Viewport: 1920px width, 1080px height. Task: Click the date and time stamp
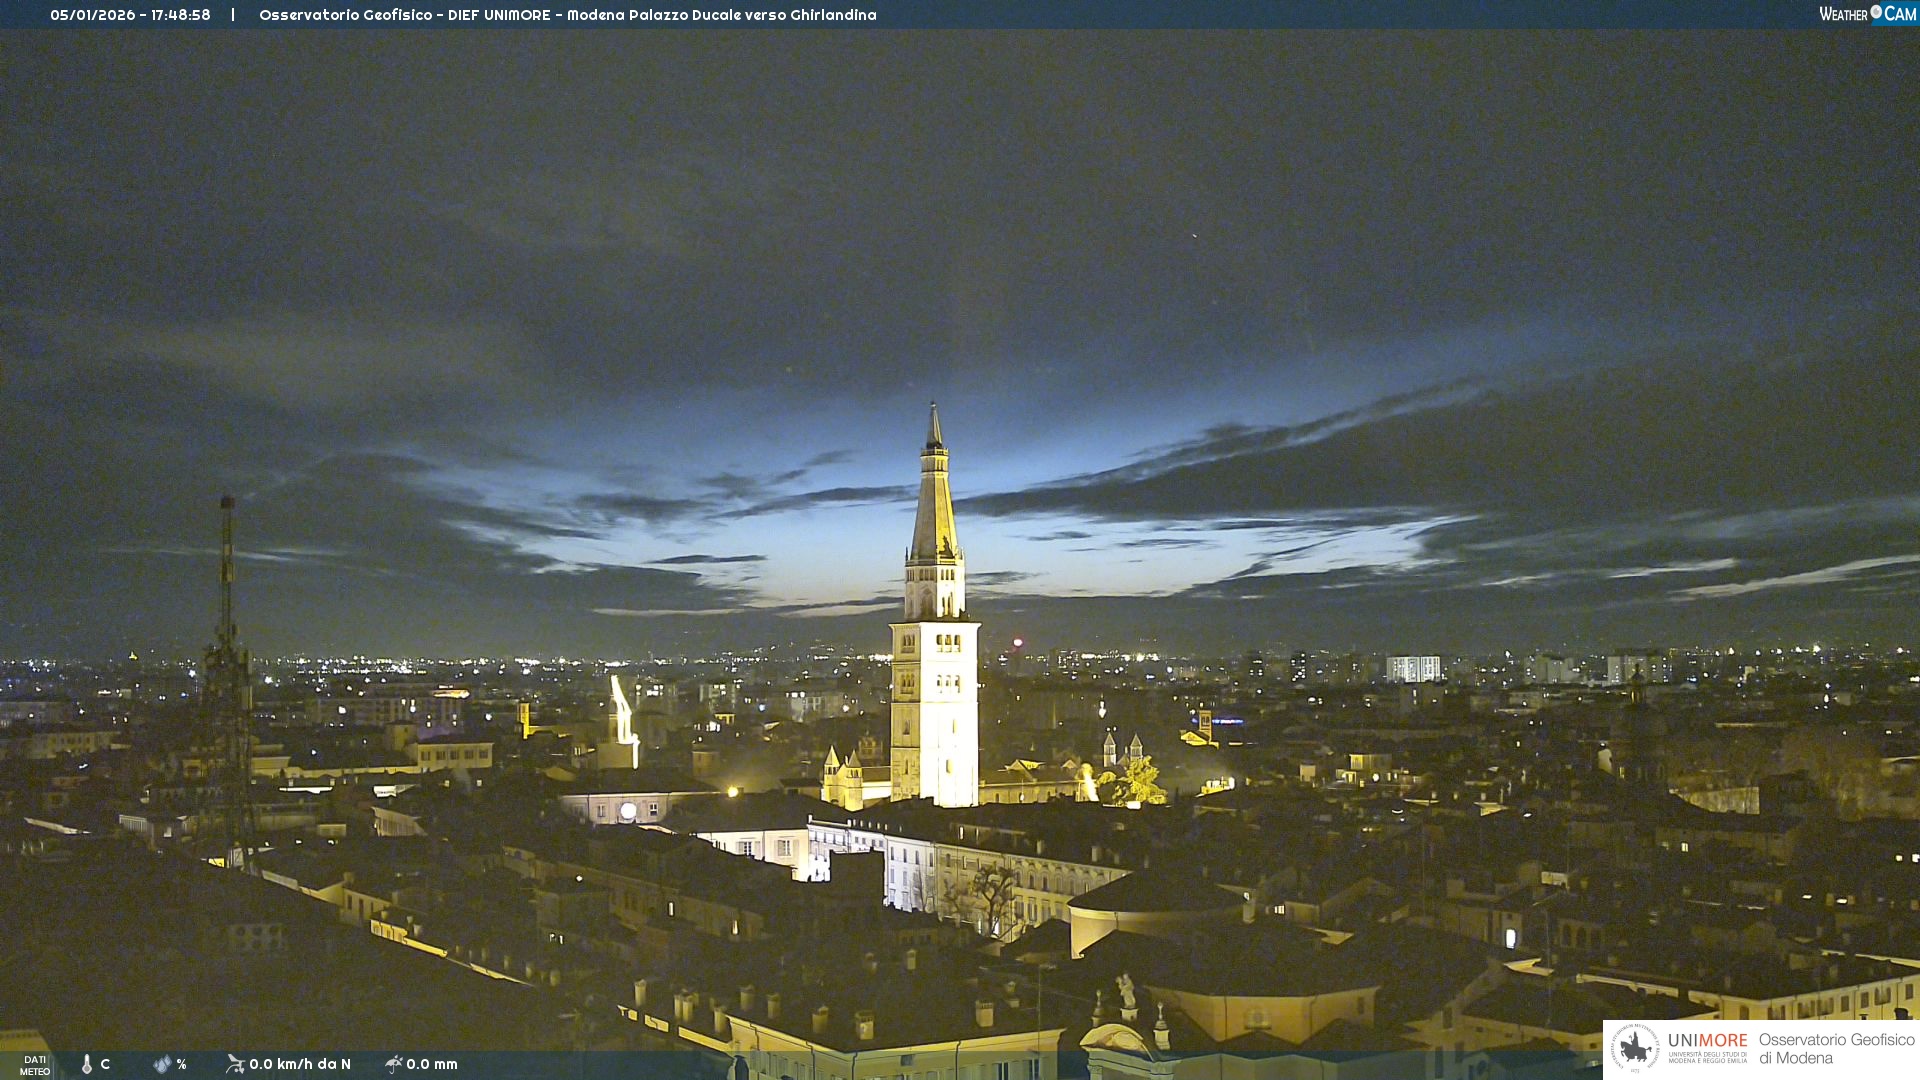pyautogui.click(x=130, y=15)
